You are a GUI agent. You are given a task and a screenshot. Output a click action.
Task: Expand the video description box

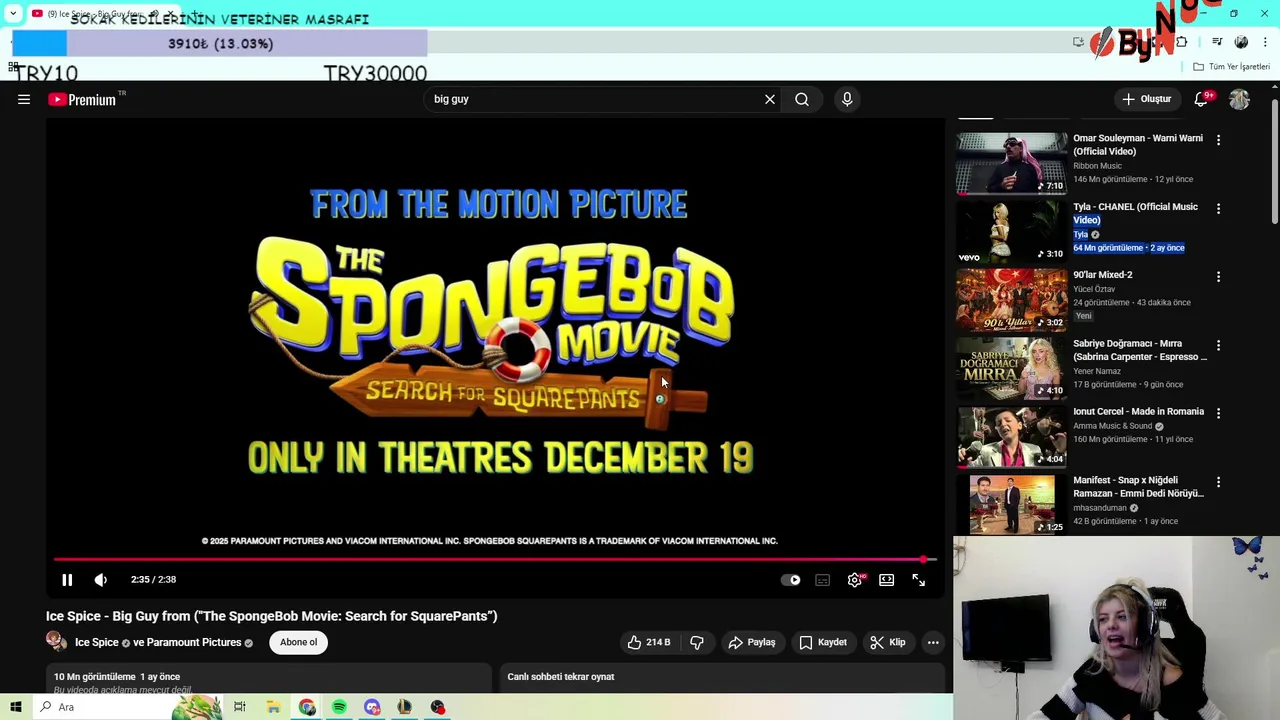coord(270,680)
